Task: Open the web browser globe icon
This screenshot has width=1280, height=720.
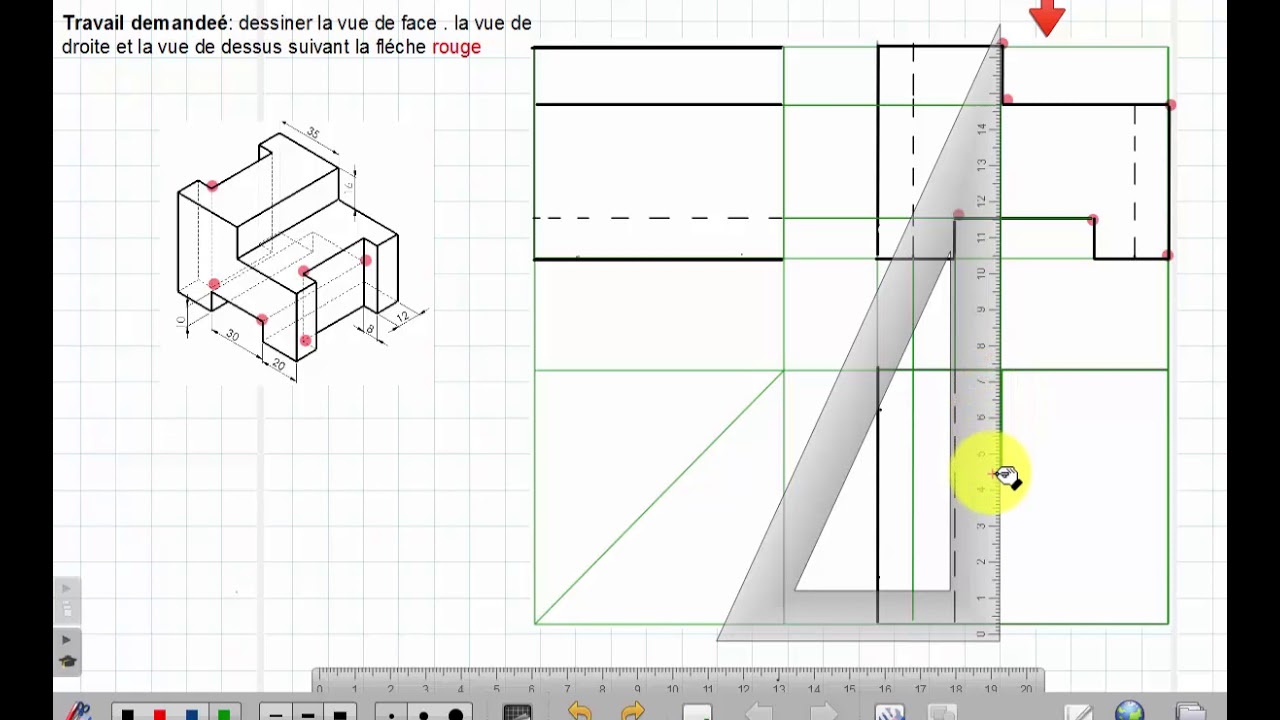Action: pyautogui.click(x=1130, y=712)
